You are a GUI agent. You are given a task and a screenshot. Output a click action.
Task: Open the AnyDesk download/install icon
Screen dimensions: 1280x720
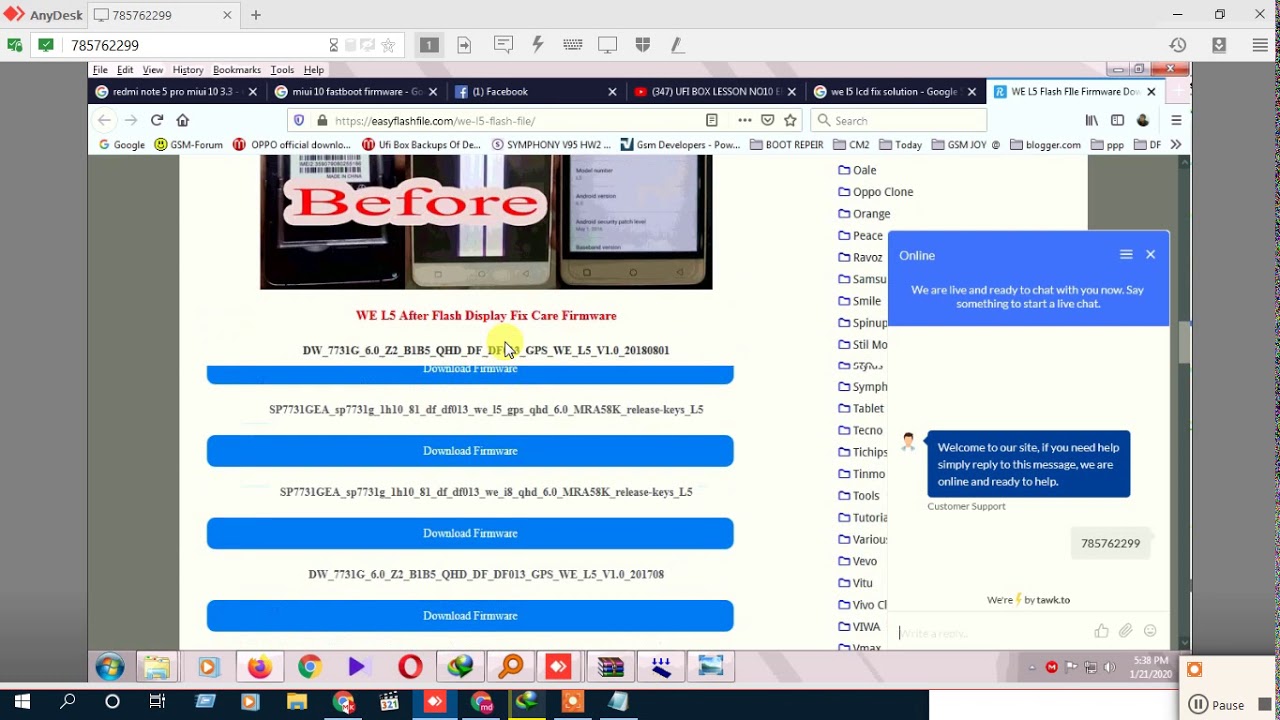(x=1219, y=45)
